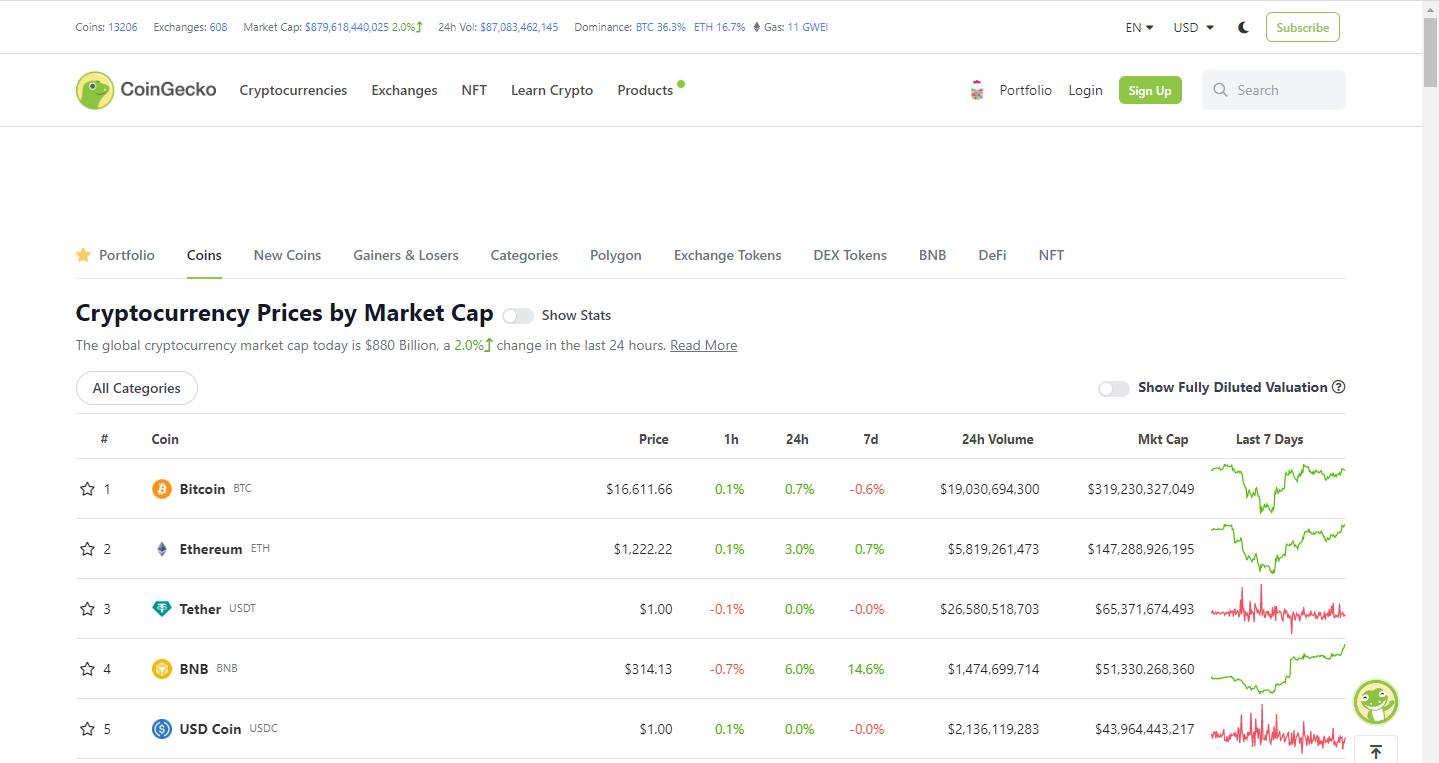
Task: Open the NFT nav menu
Action: (474, 90)
